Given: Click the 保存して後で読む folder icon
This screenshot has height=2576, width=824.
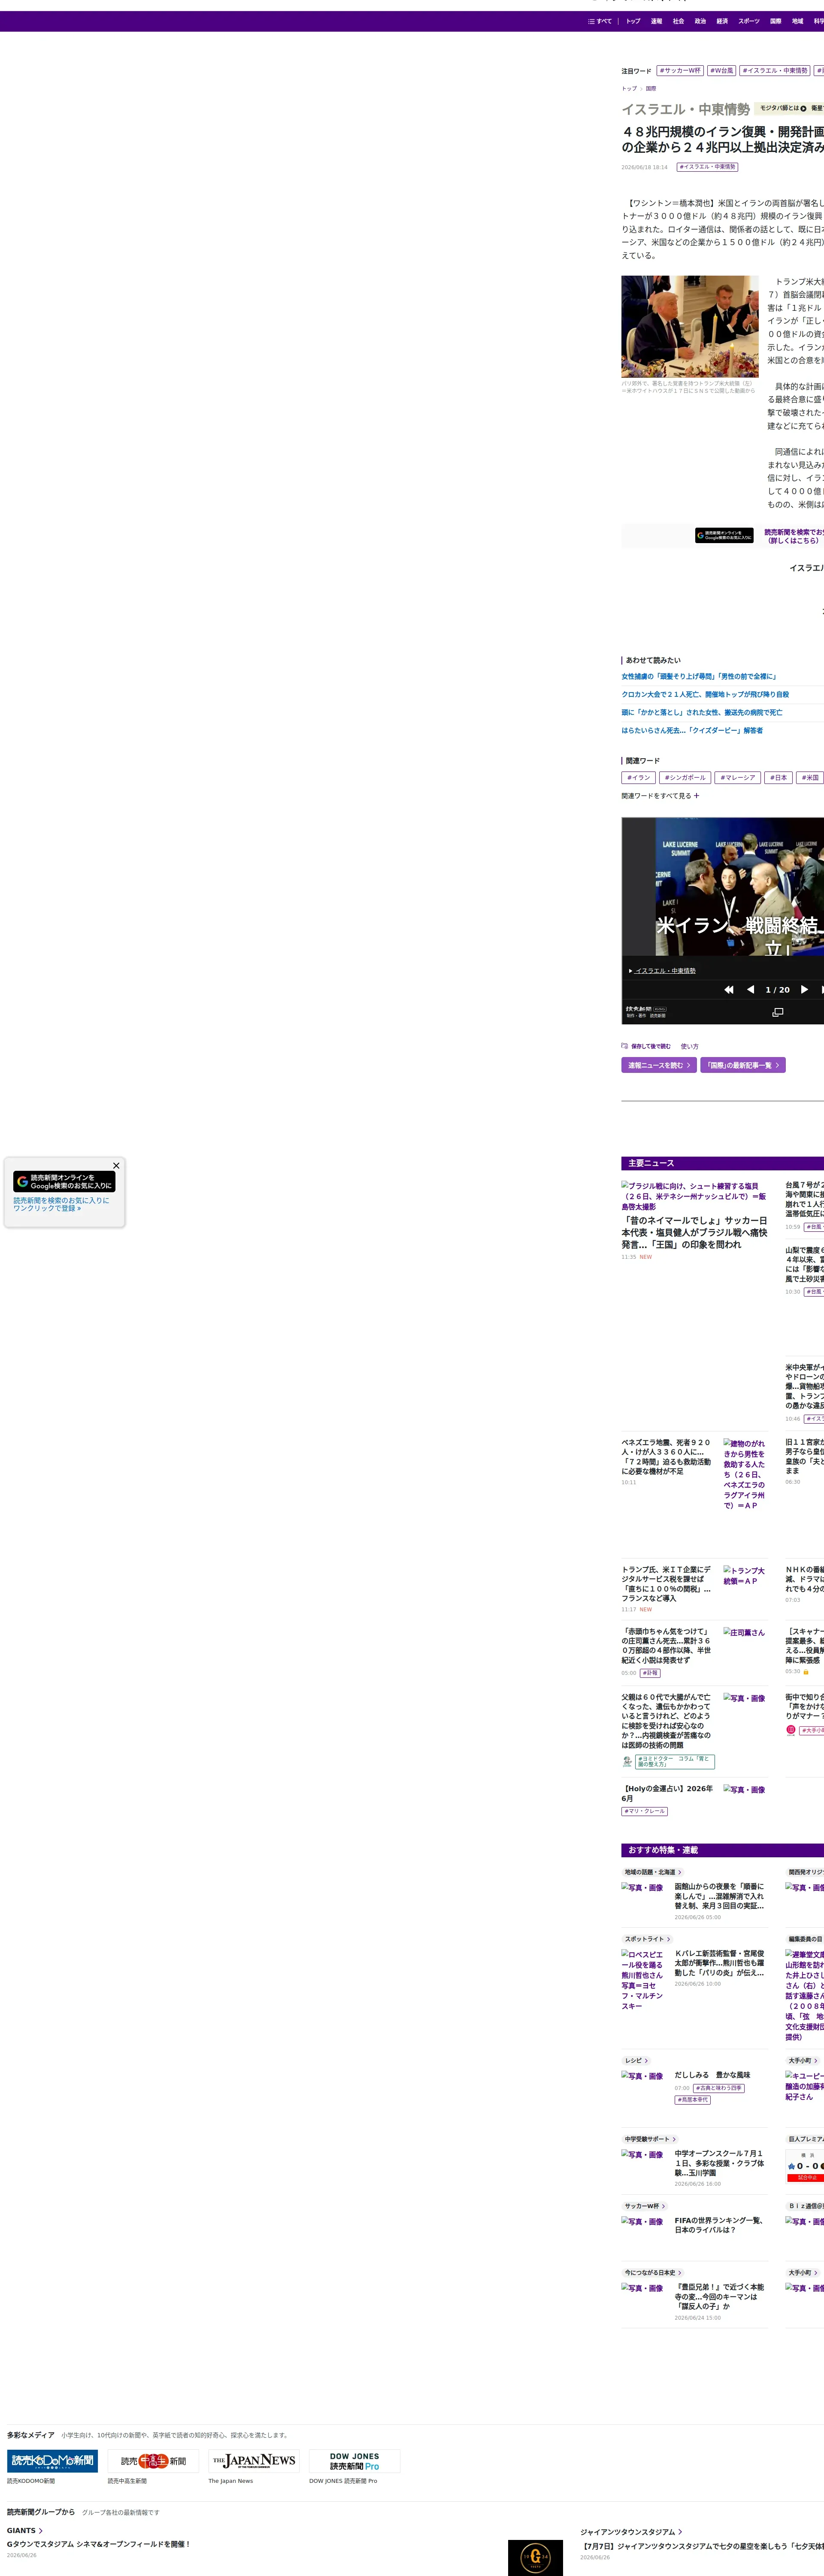Looking at the screenshot, I should pyautogui.click(x=624, y=1046).
